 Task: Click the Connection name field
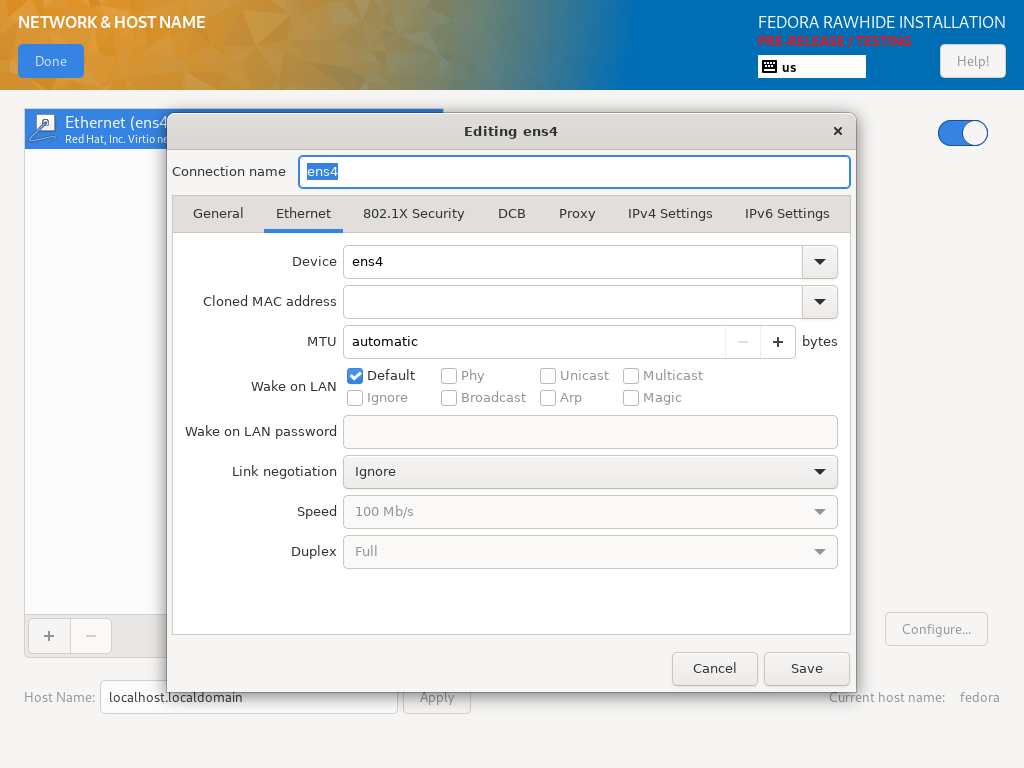point(574,172)
